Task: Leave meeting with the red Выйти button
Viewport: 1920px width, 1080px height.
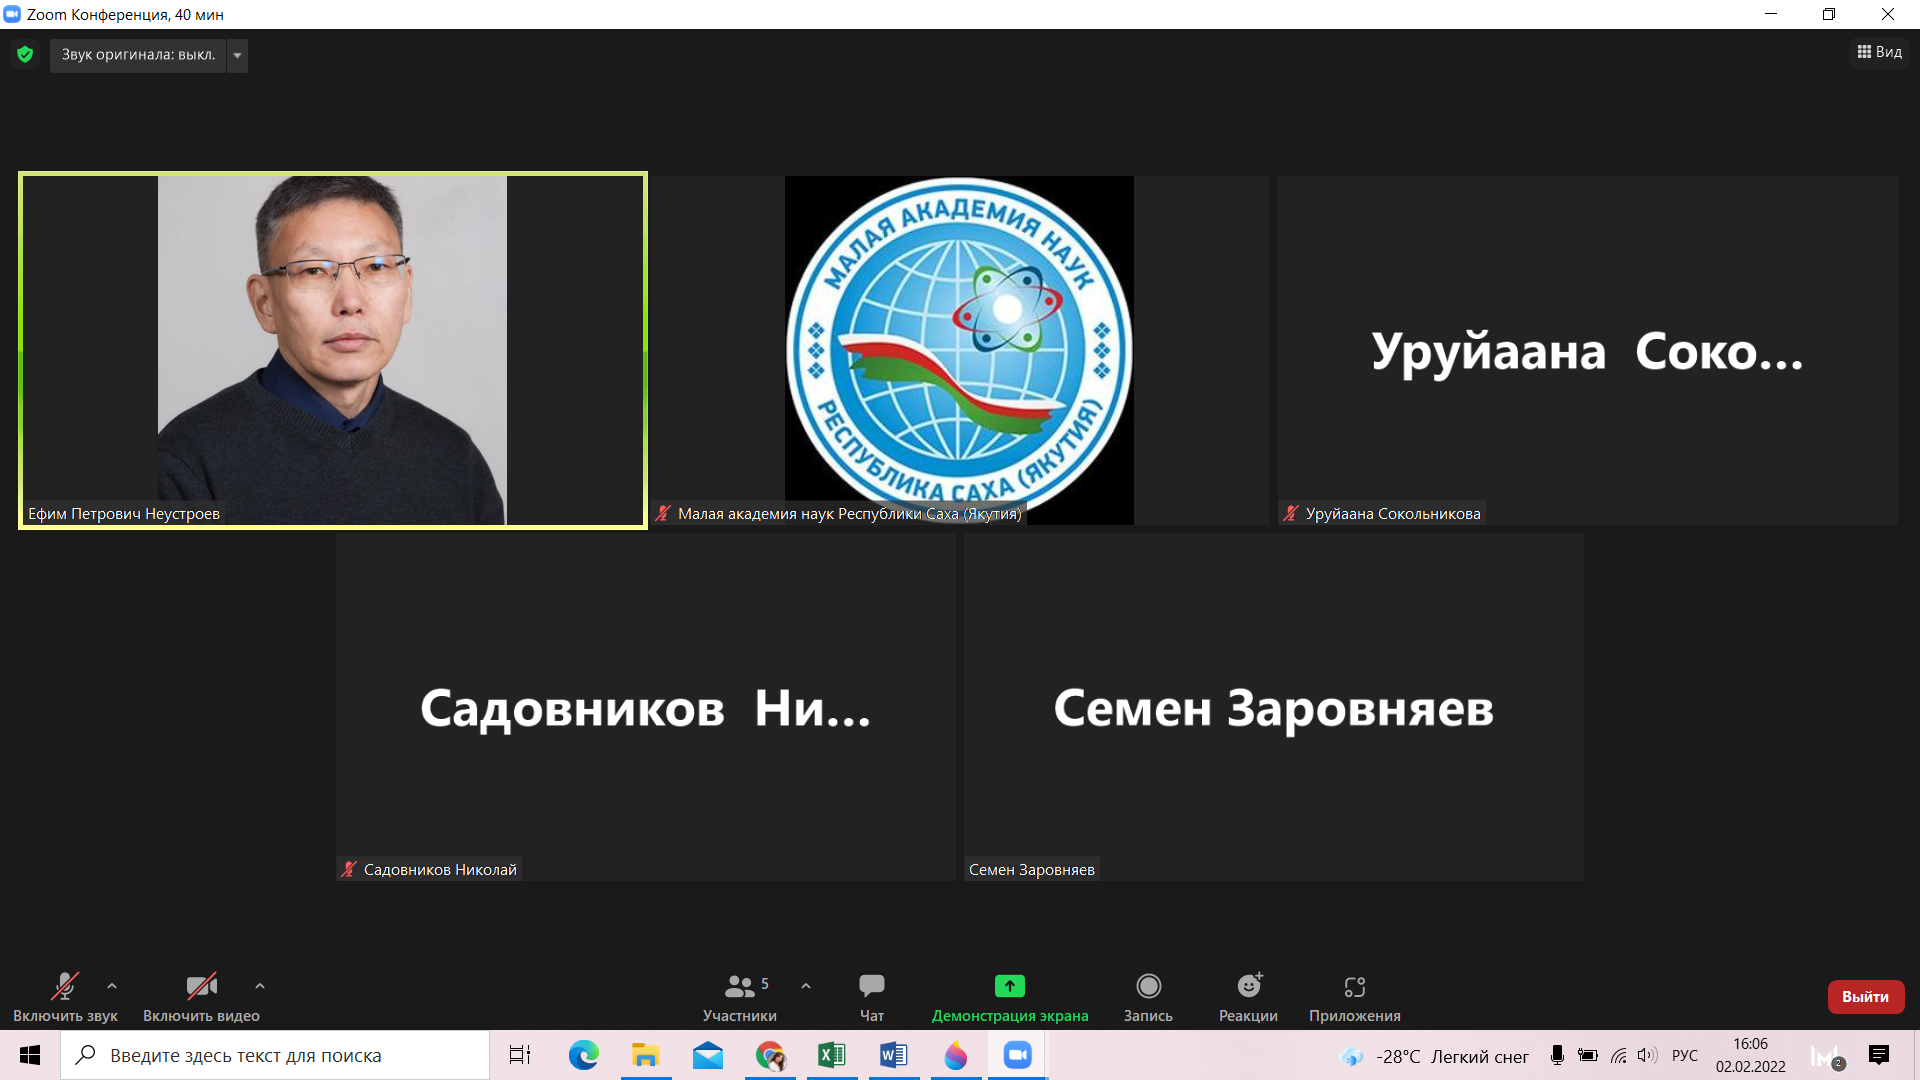Action: 1865,996
